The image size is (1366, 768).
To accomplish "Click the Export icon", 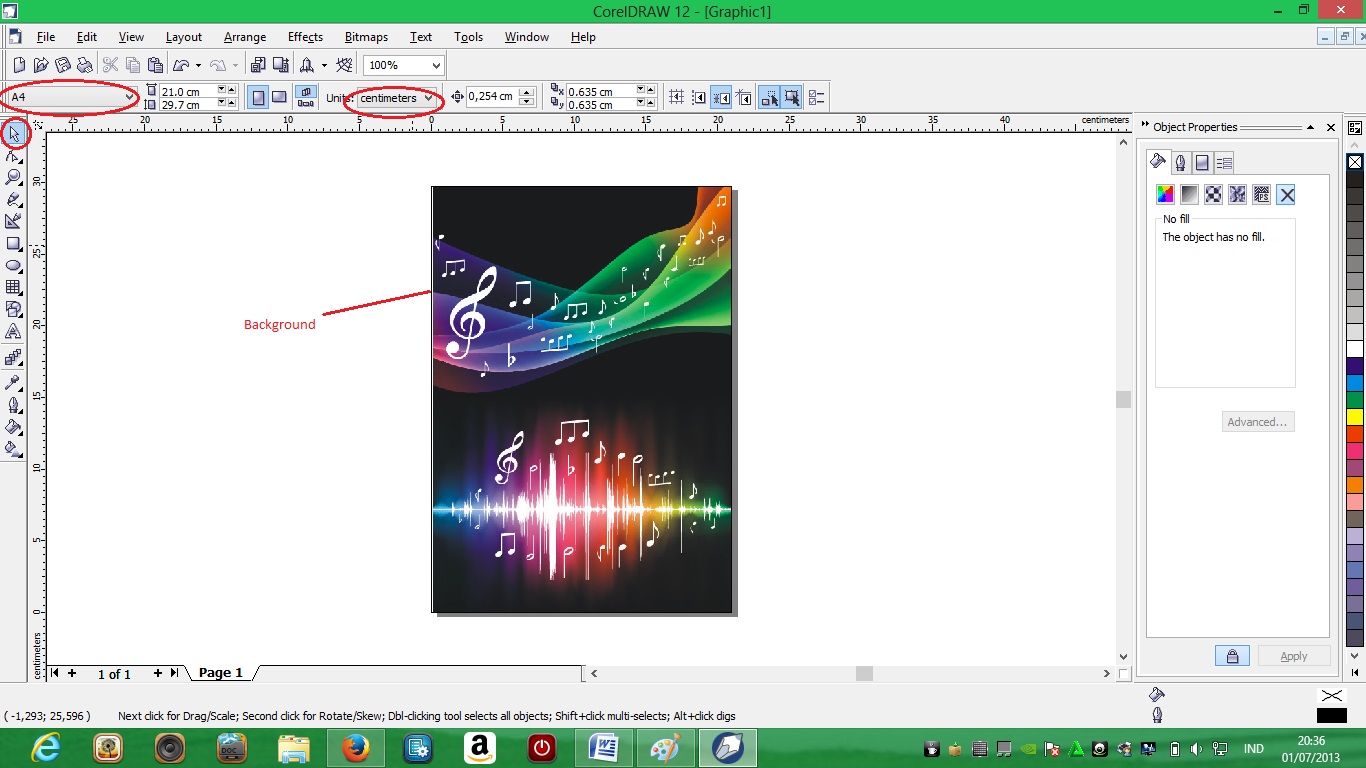I will 280,65.
